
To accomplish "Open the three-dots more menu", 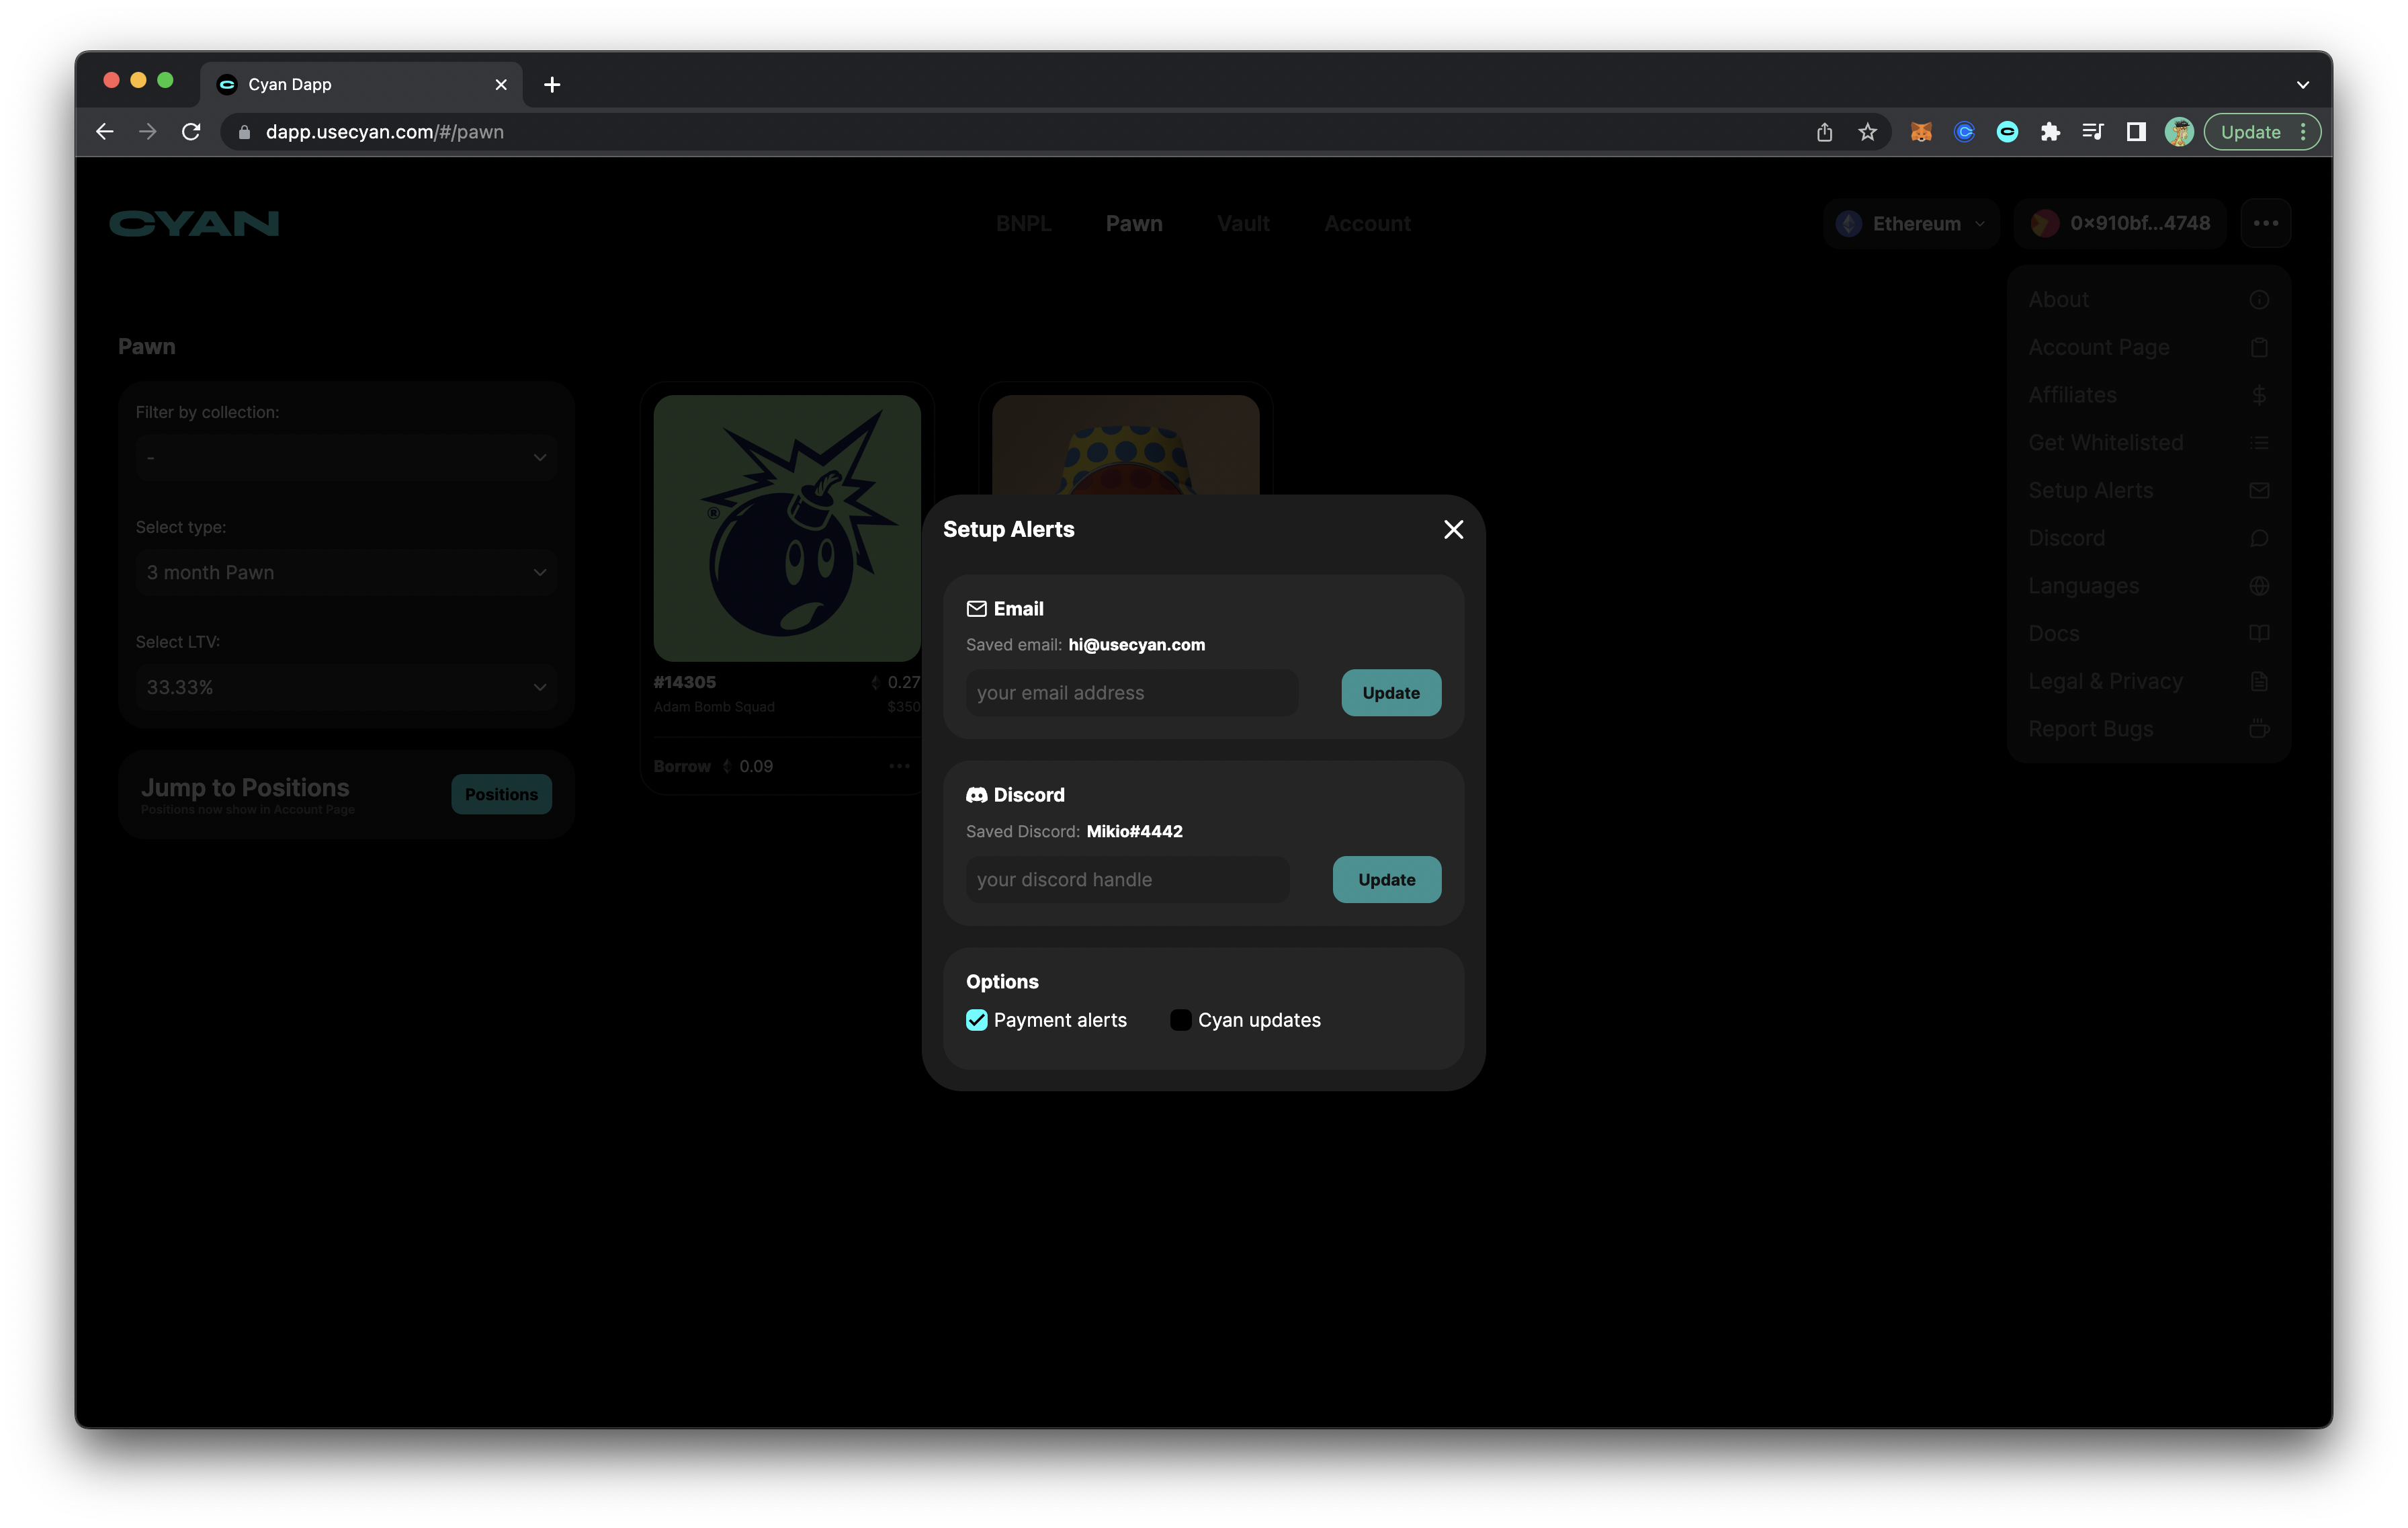I will [x=2265, y=223].
